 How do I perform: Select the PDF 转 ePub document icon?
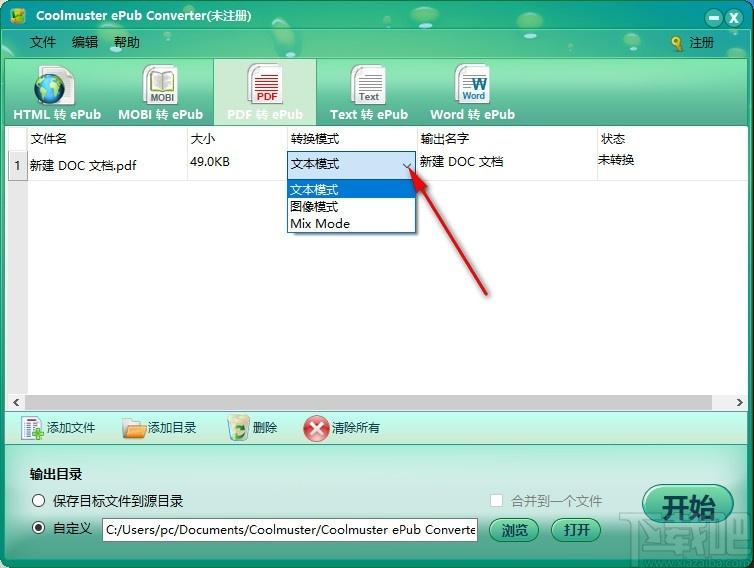(x=265, y=84)
